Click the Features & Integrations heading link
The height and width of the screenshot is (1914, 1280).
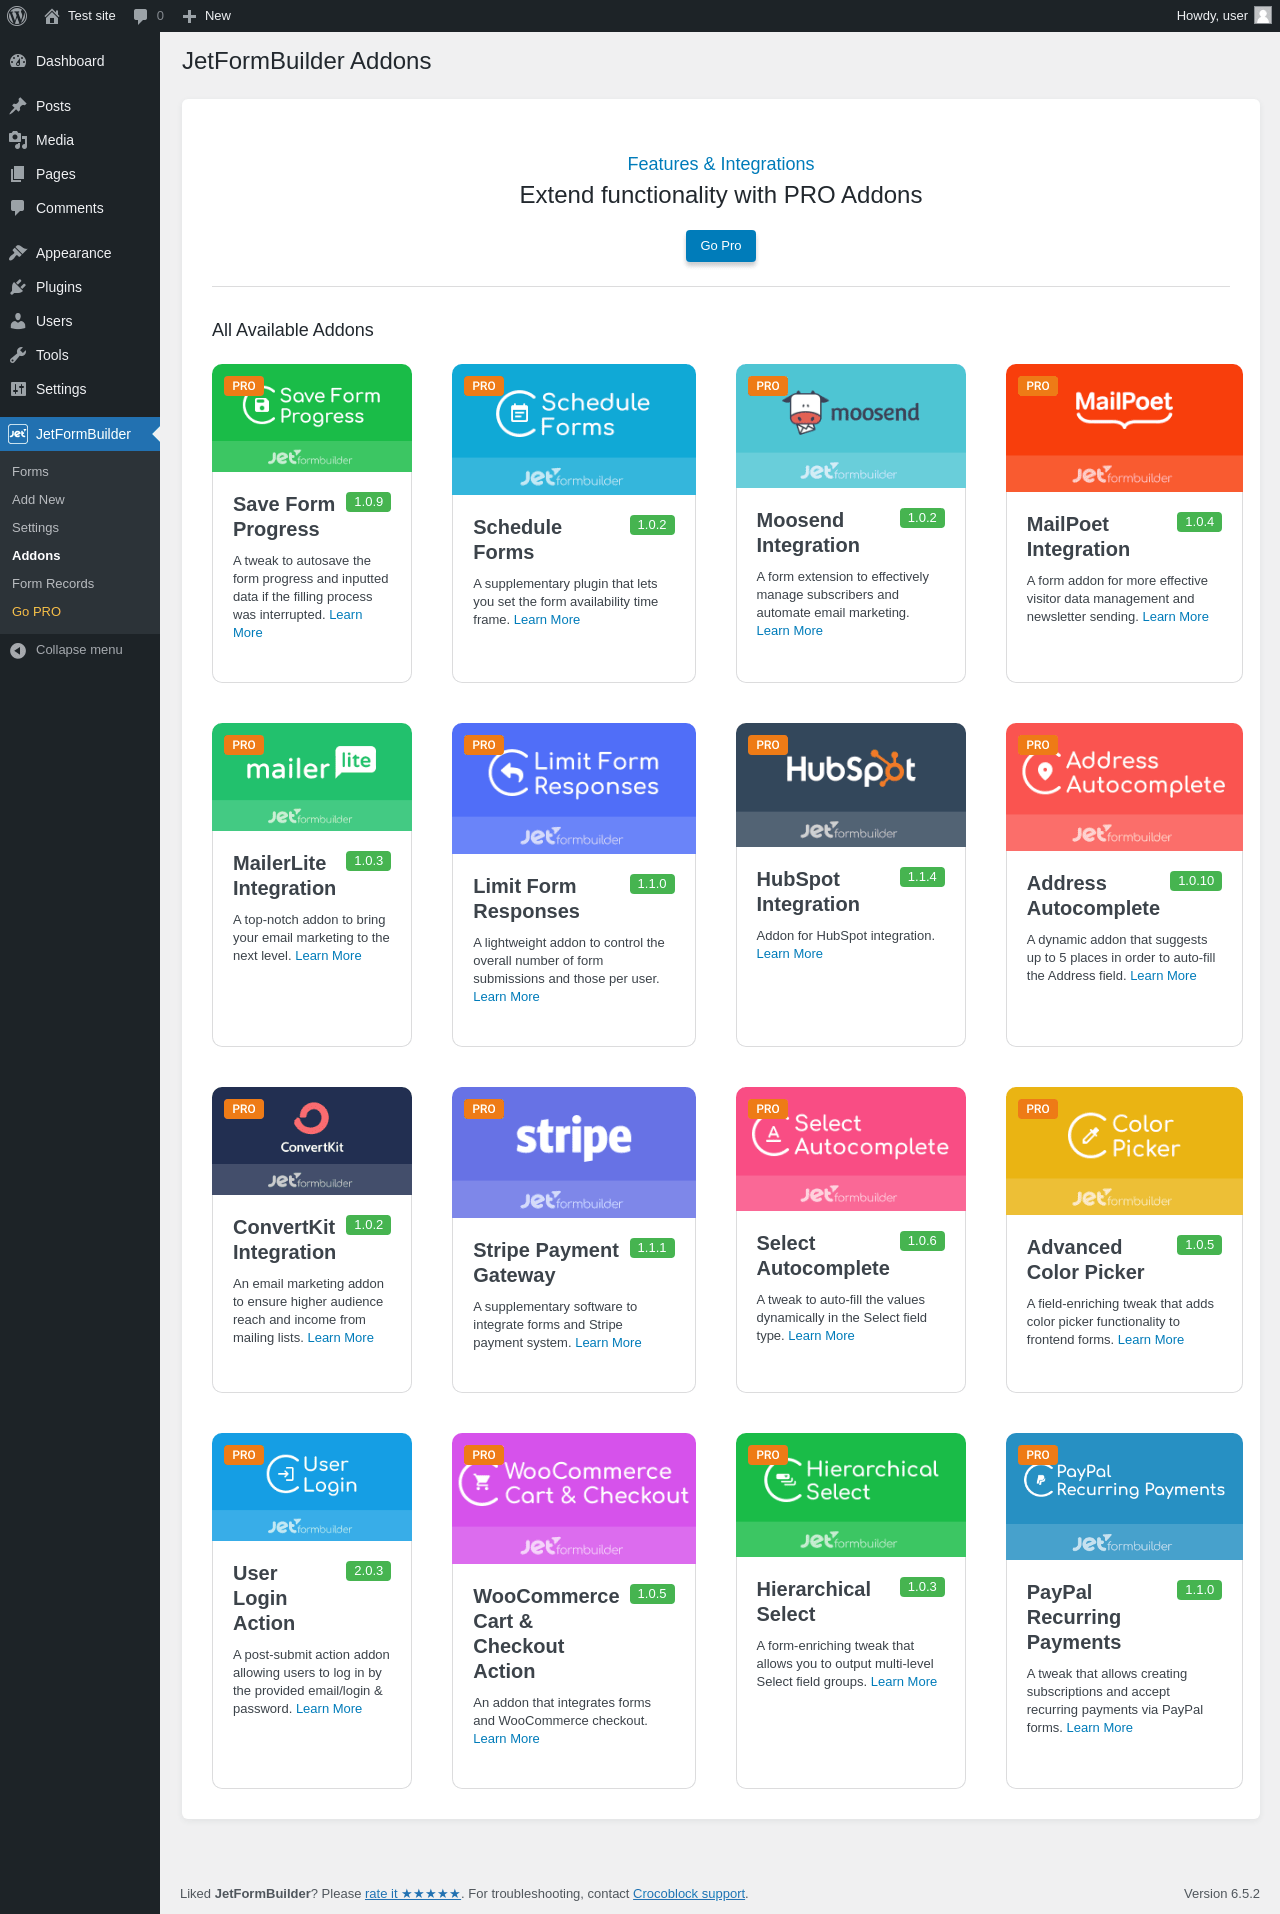pos(721,164)
